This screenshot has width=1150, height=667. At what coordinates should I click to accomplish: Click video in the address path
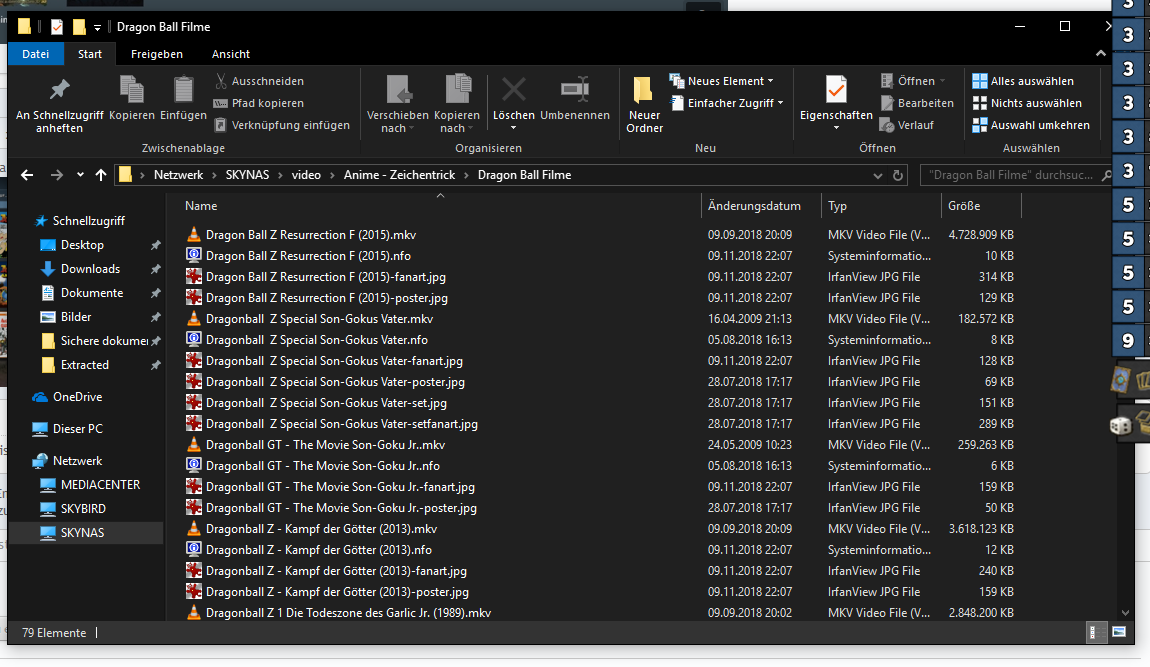tap(306, 175)
